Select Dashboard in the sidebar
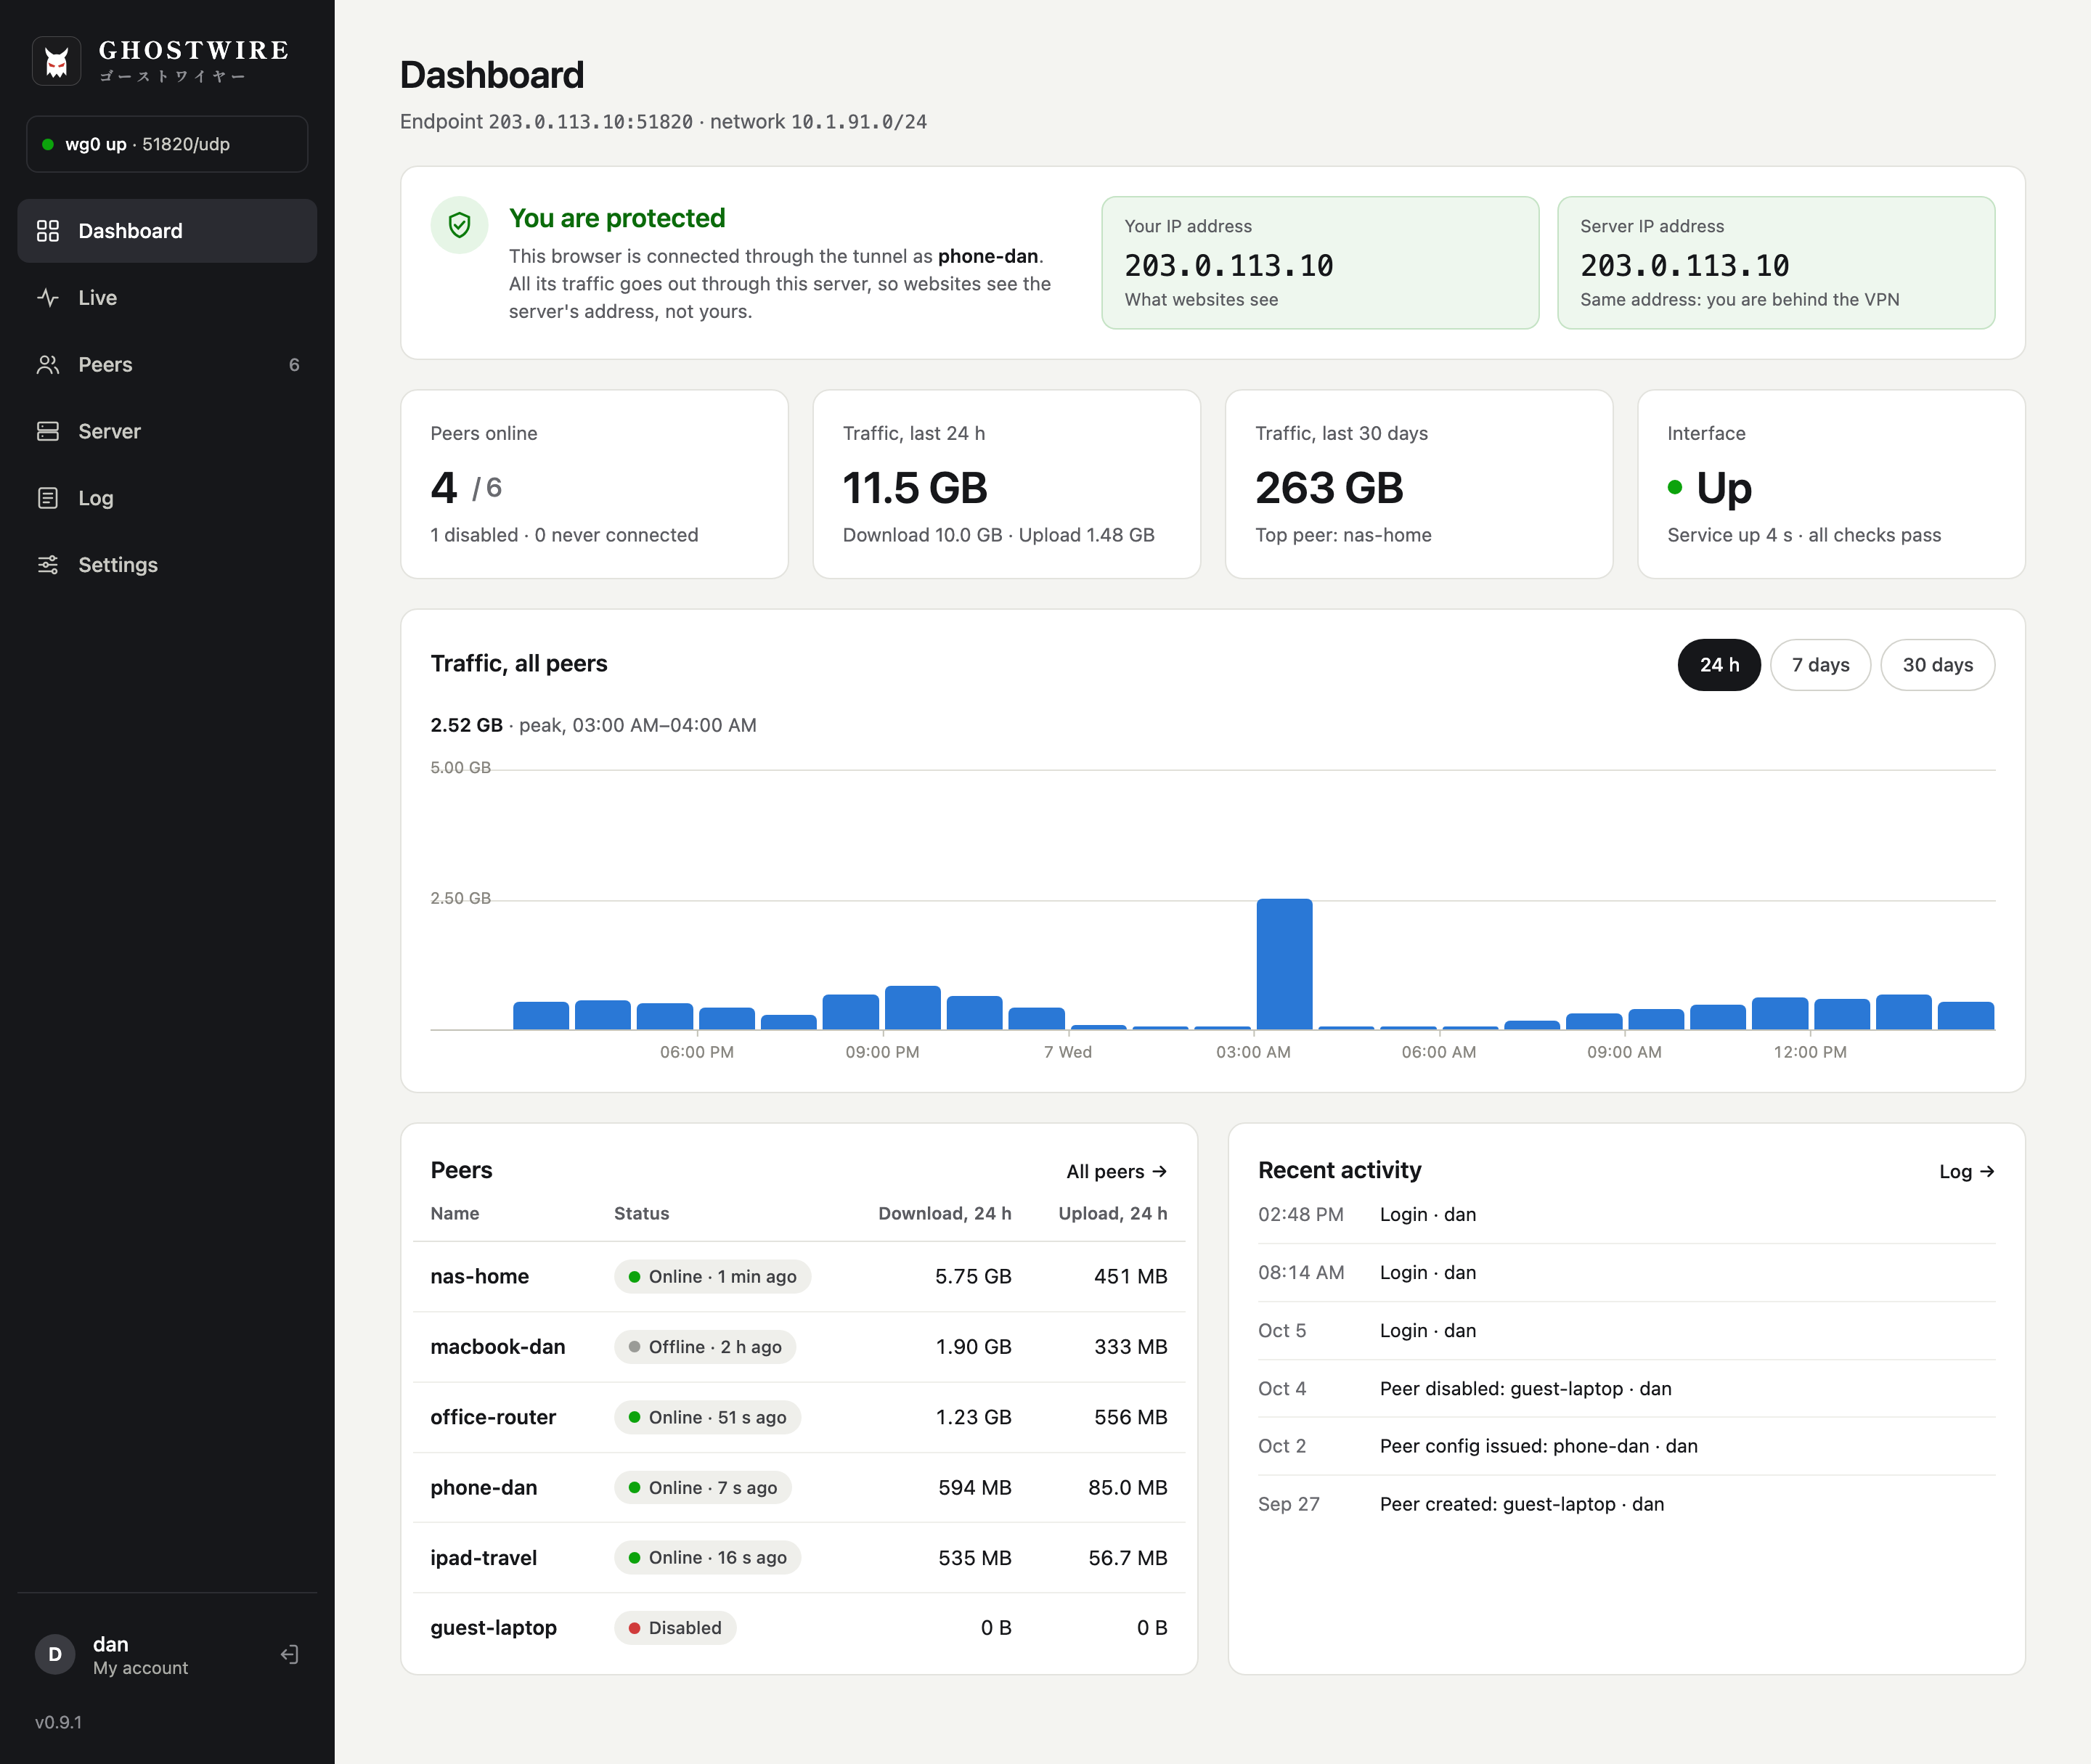 coord(167,231)
